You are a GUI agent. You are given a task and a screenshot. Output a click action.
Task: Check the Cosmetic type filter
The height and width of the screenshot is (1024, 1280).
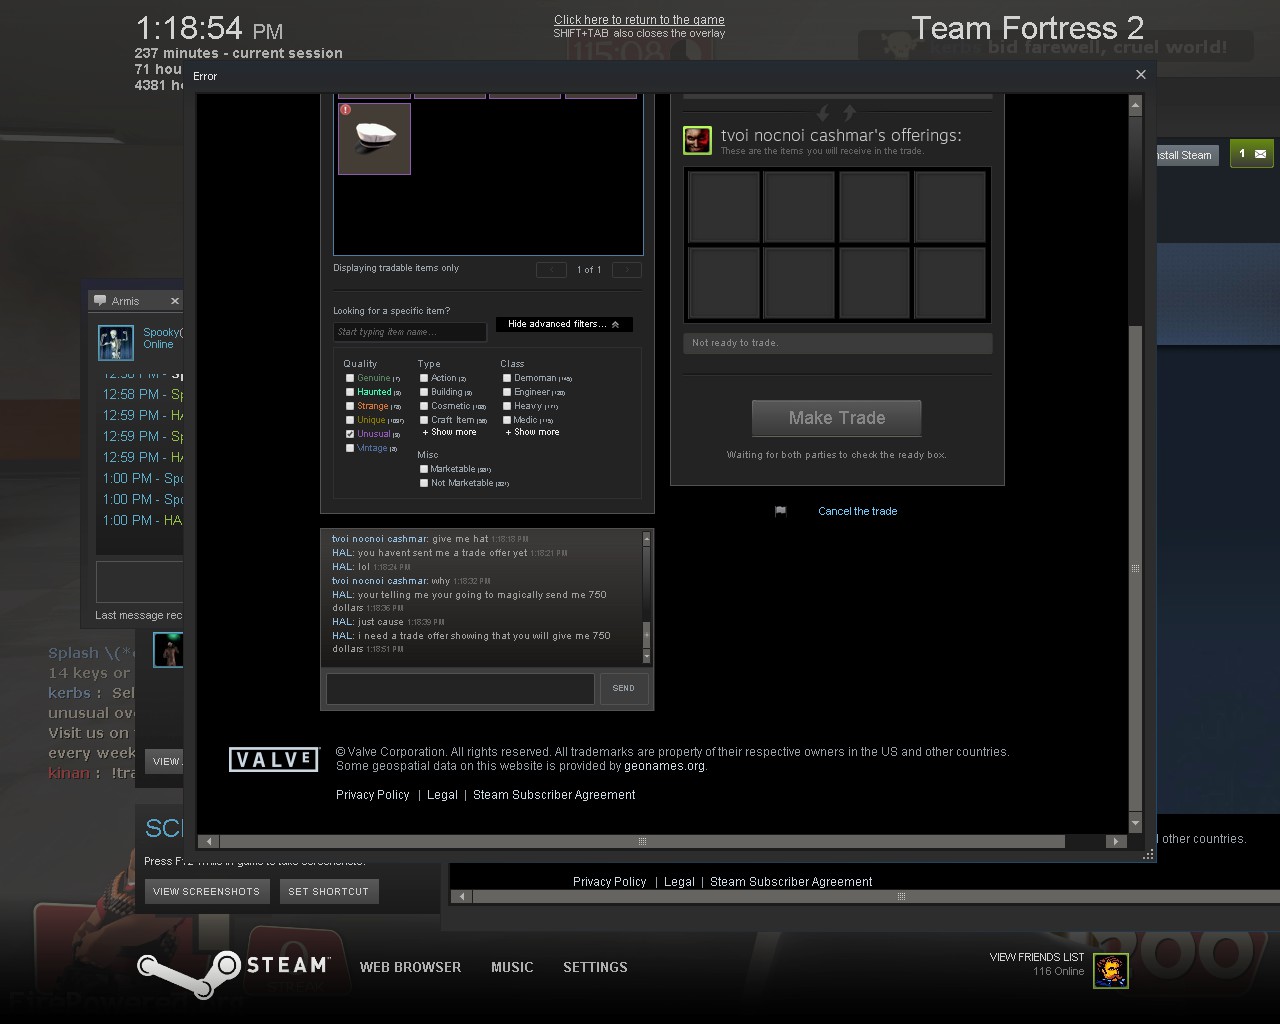tap(424, 406)
